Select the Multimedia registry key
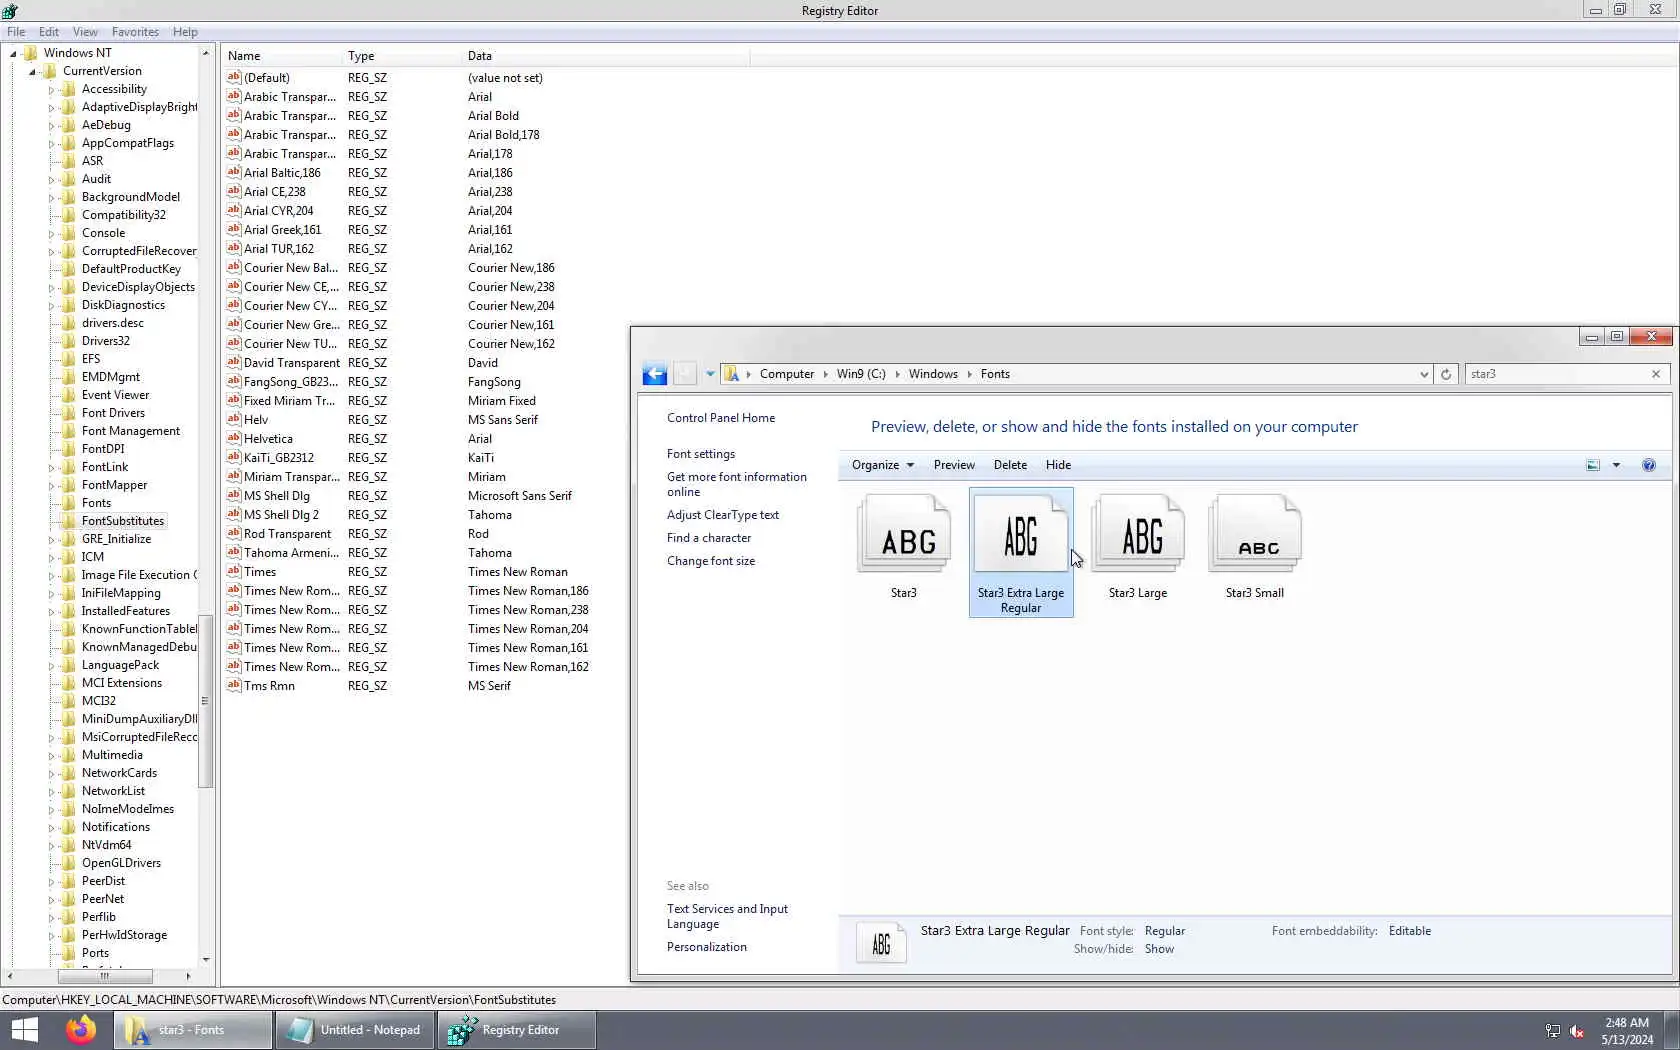1680x1050 pixels. [112, 755]
